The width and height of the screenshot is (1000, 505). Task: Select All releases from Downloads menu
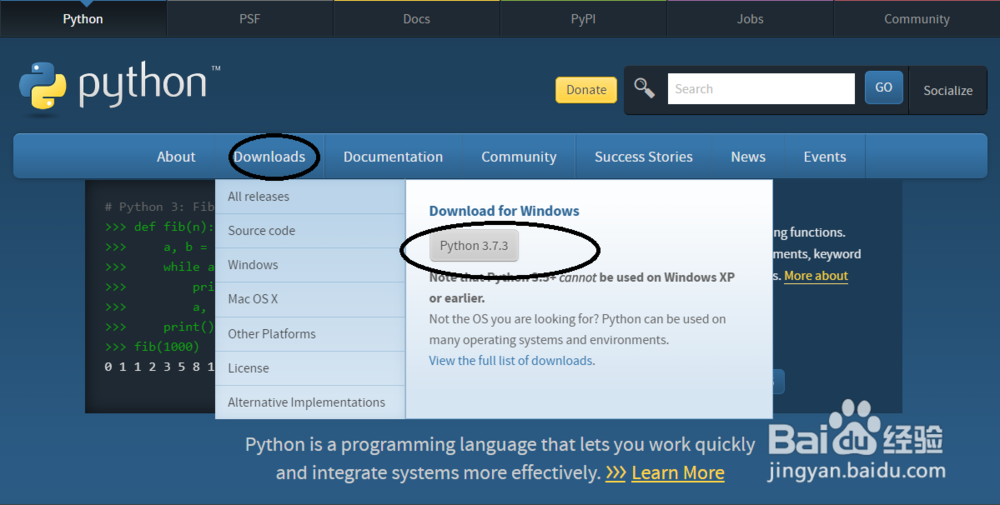[259, 197]
